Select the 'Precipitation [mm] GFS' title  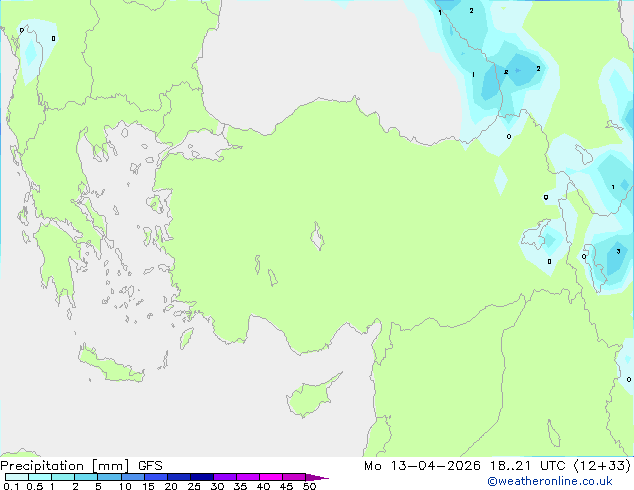(81, 466)
